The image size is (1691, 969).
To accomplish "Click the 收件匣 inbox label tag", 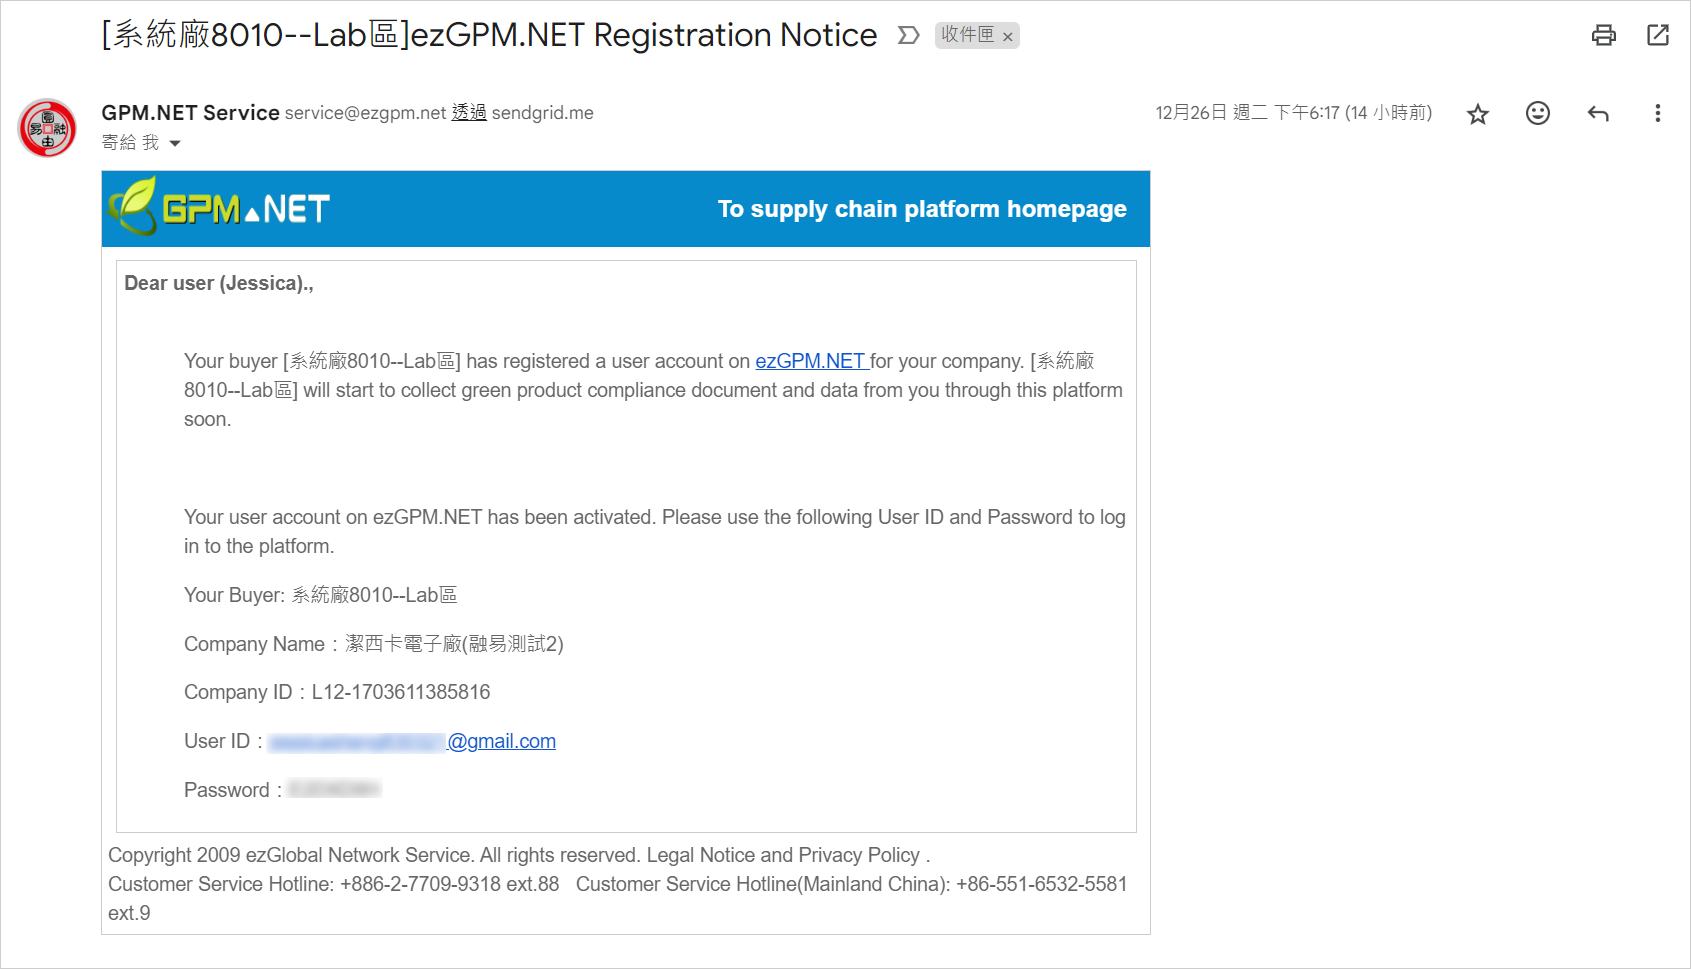I will tap(967, 35).
